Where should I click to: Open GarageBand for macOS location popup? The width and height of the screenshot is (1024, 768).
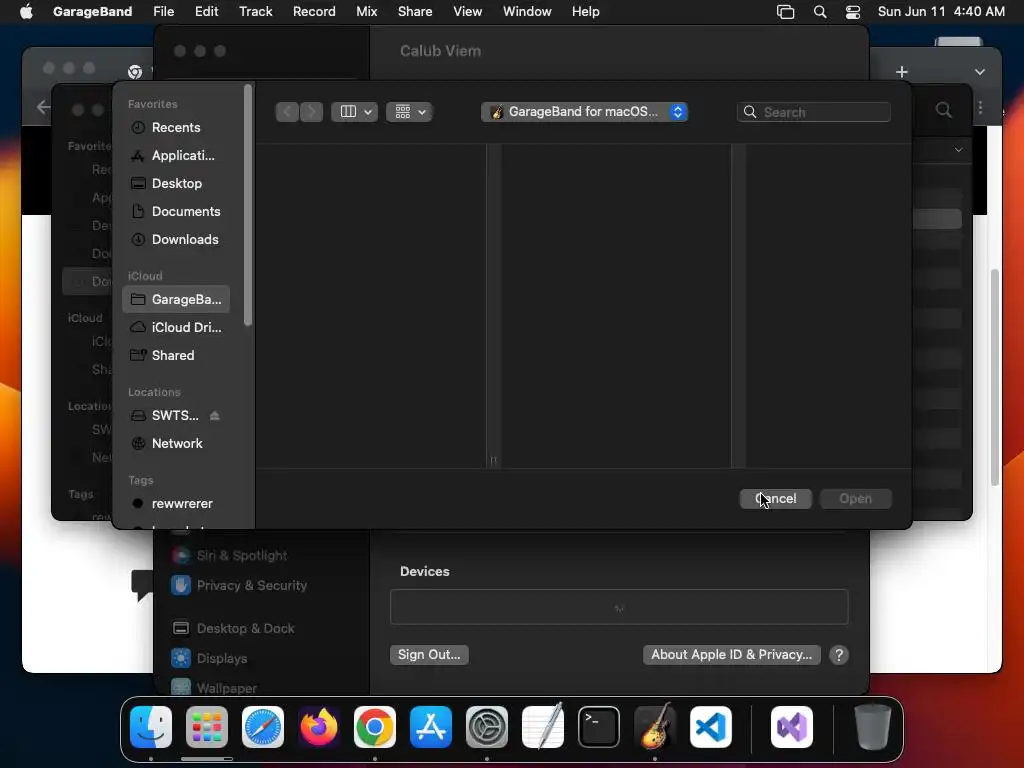tap(584, 112)
